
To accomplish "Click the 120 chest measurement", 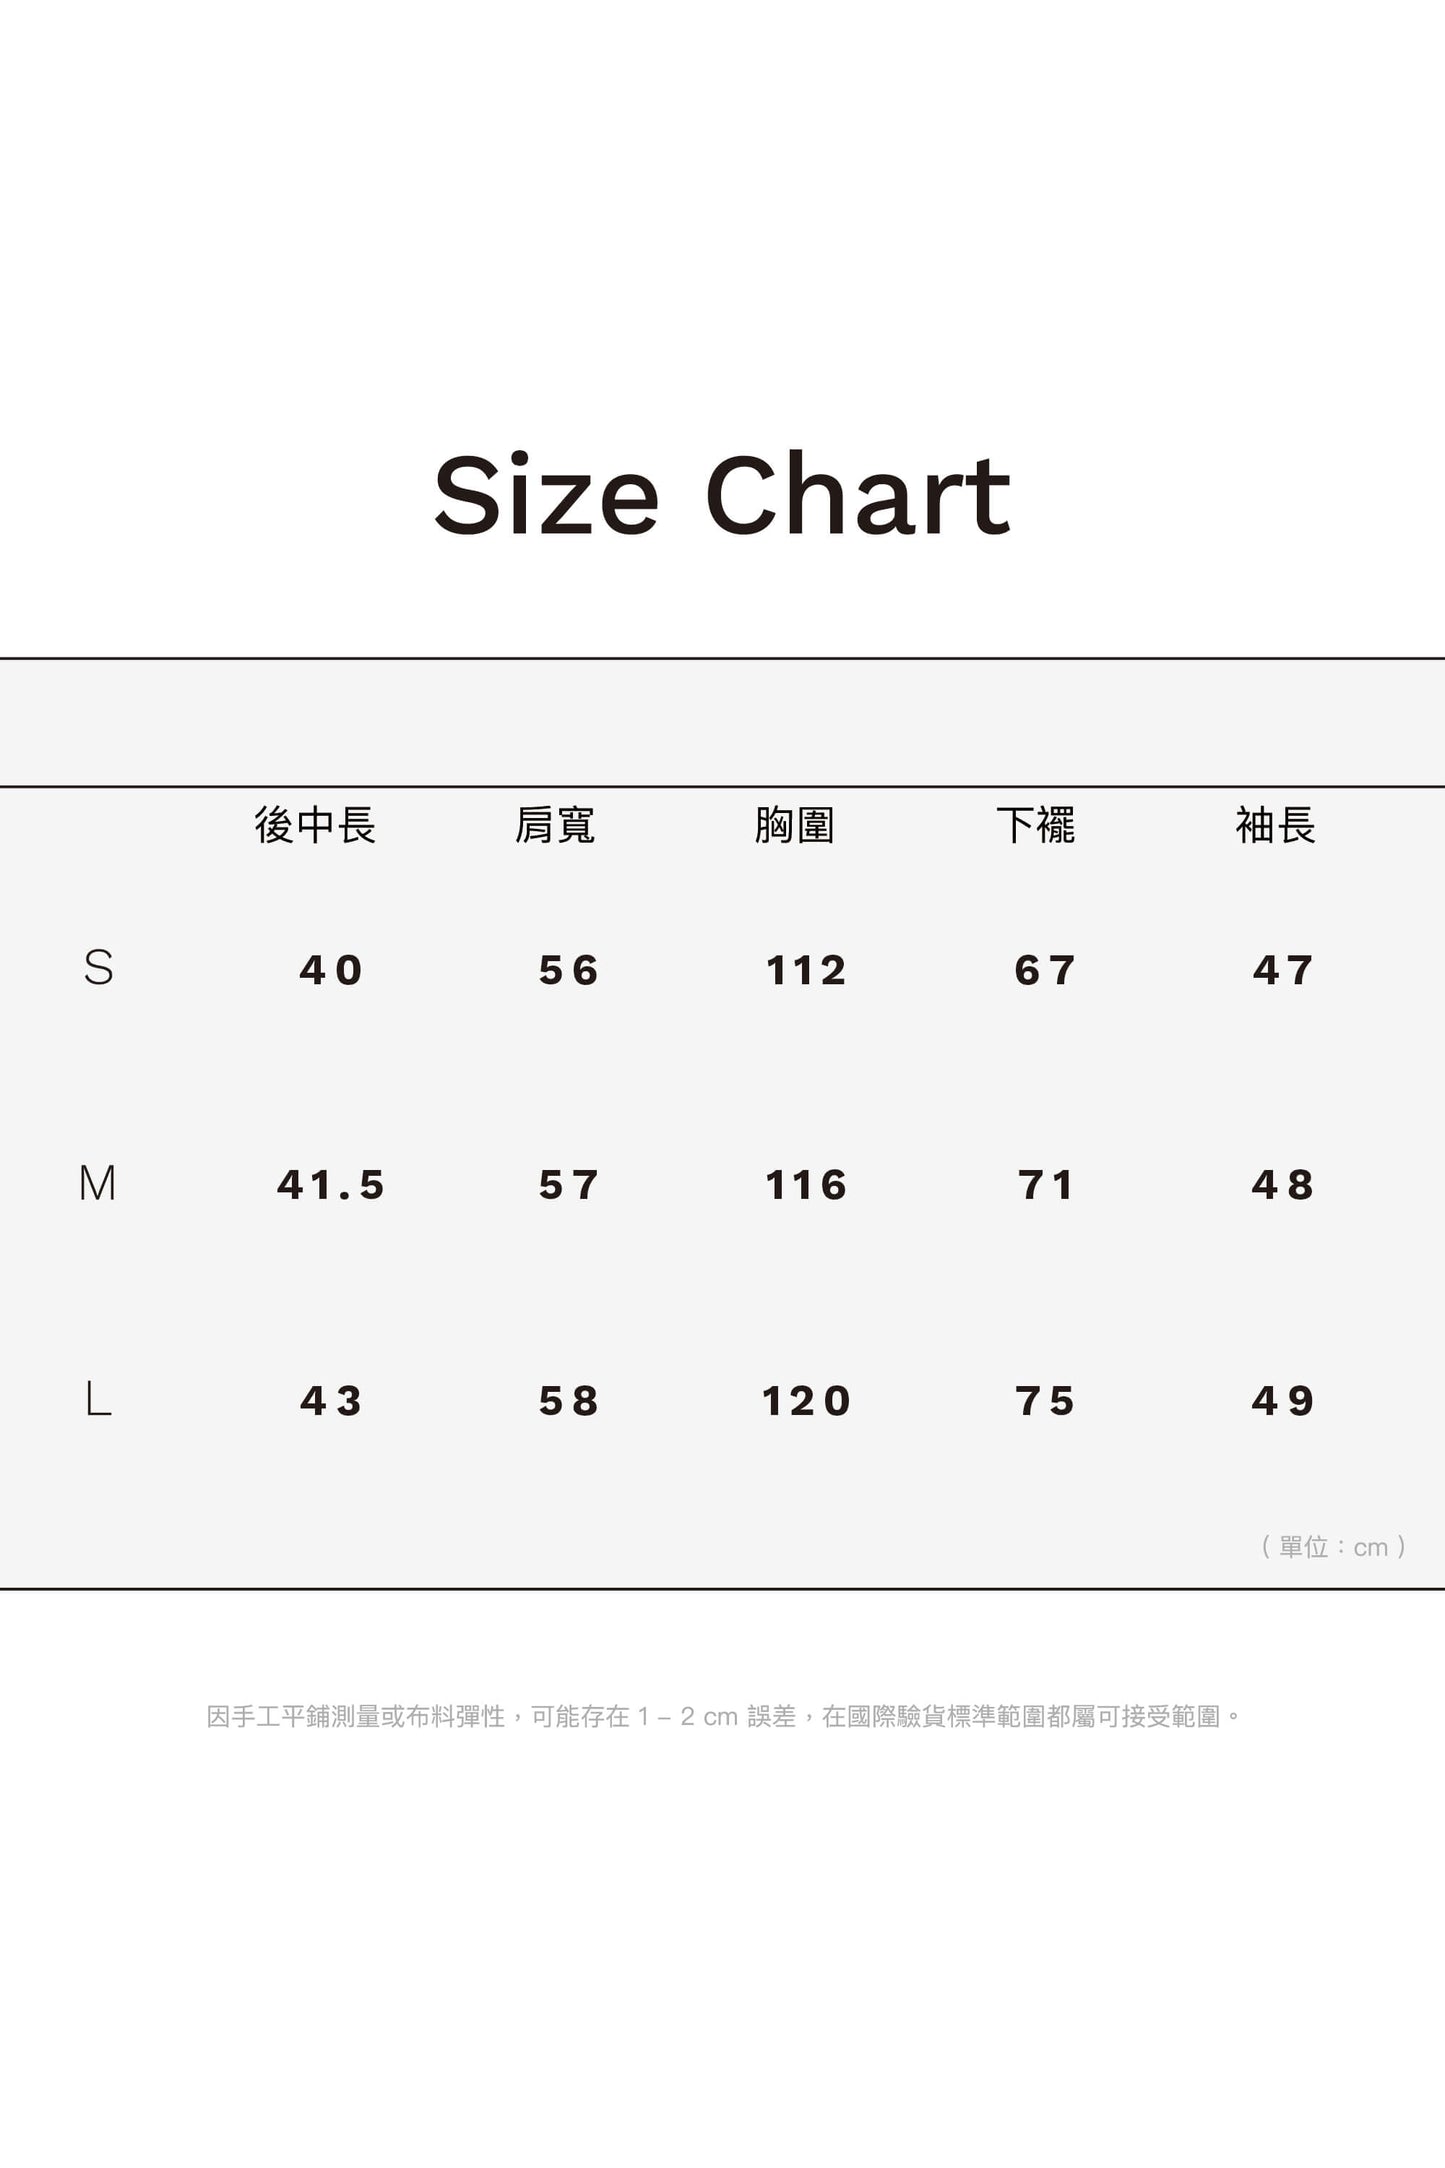I will tap(806, 1401).
